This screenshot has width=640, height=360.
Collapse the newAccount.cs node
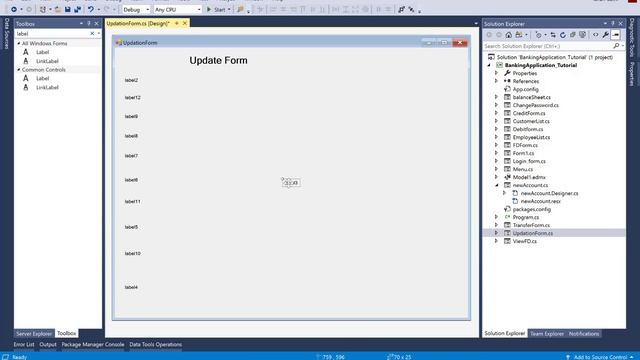click(496, 185)
